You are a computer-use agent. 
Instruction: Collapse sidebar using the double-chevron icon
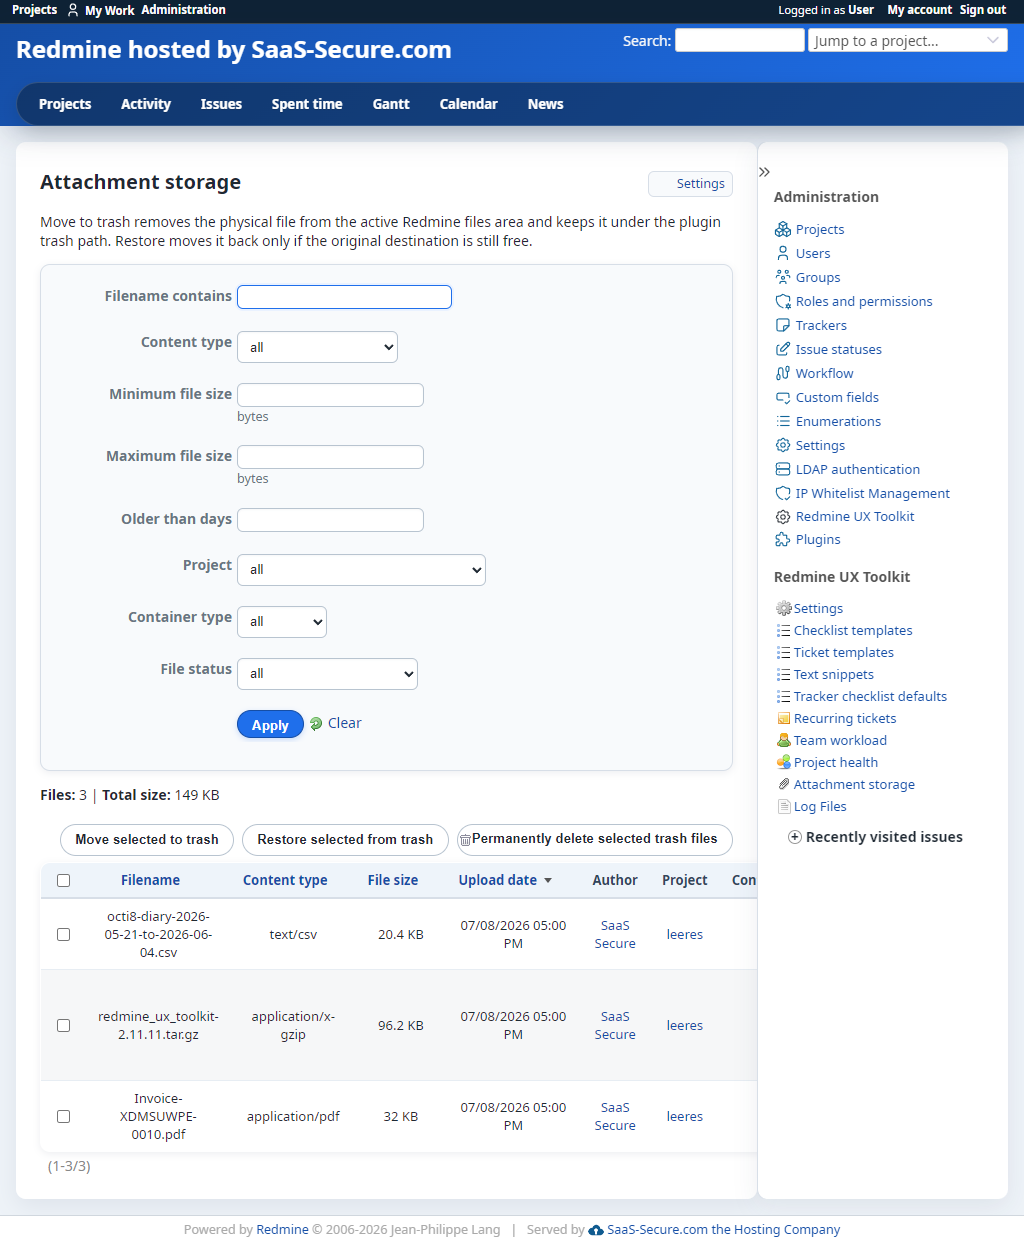coord(764,172)
